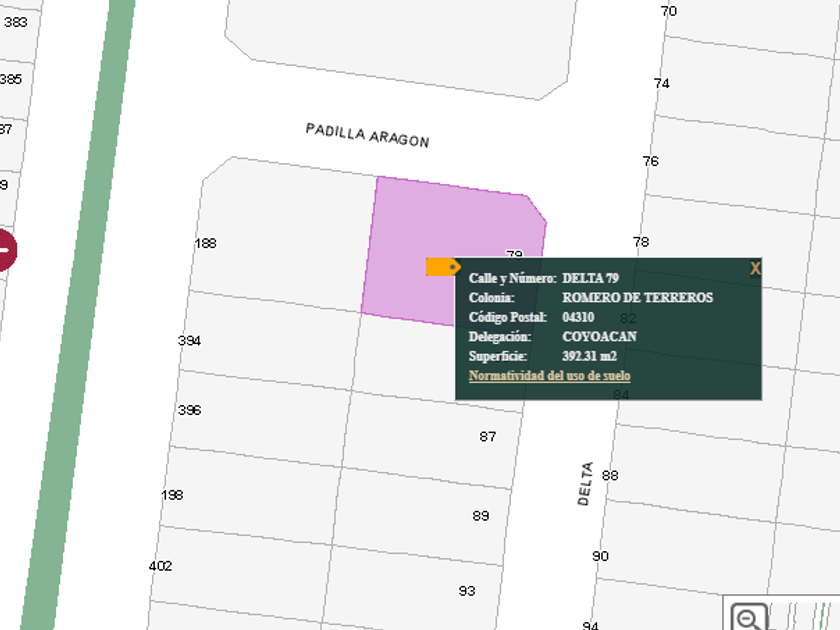This screenshot has height=630, width=840.
Task: Click parcel number '76'
Action: pyautogui.click(x=651, y=161)
